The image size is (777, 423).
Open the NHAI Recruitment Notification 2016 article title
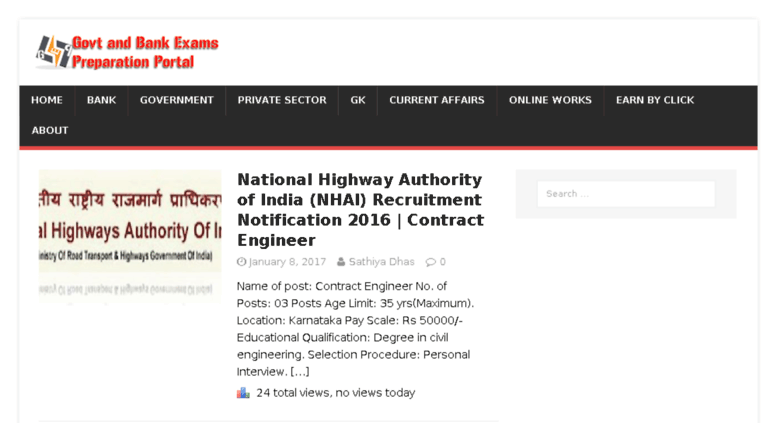360,210
